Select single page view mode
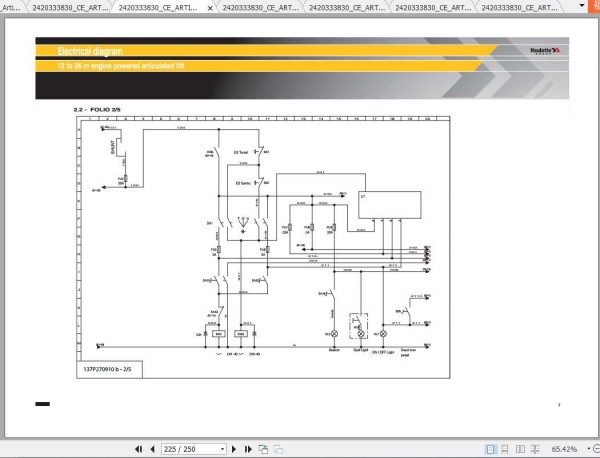The height and width of the screenshot is (458, 600). 490,449
